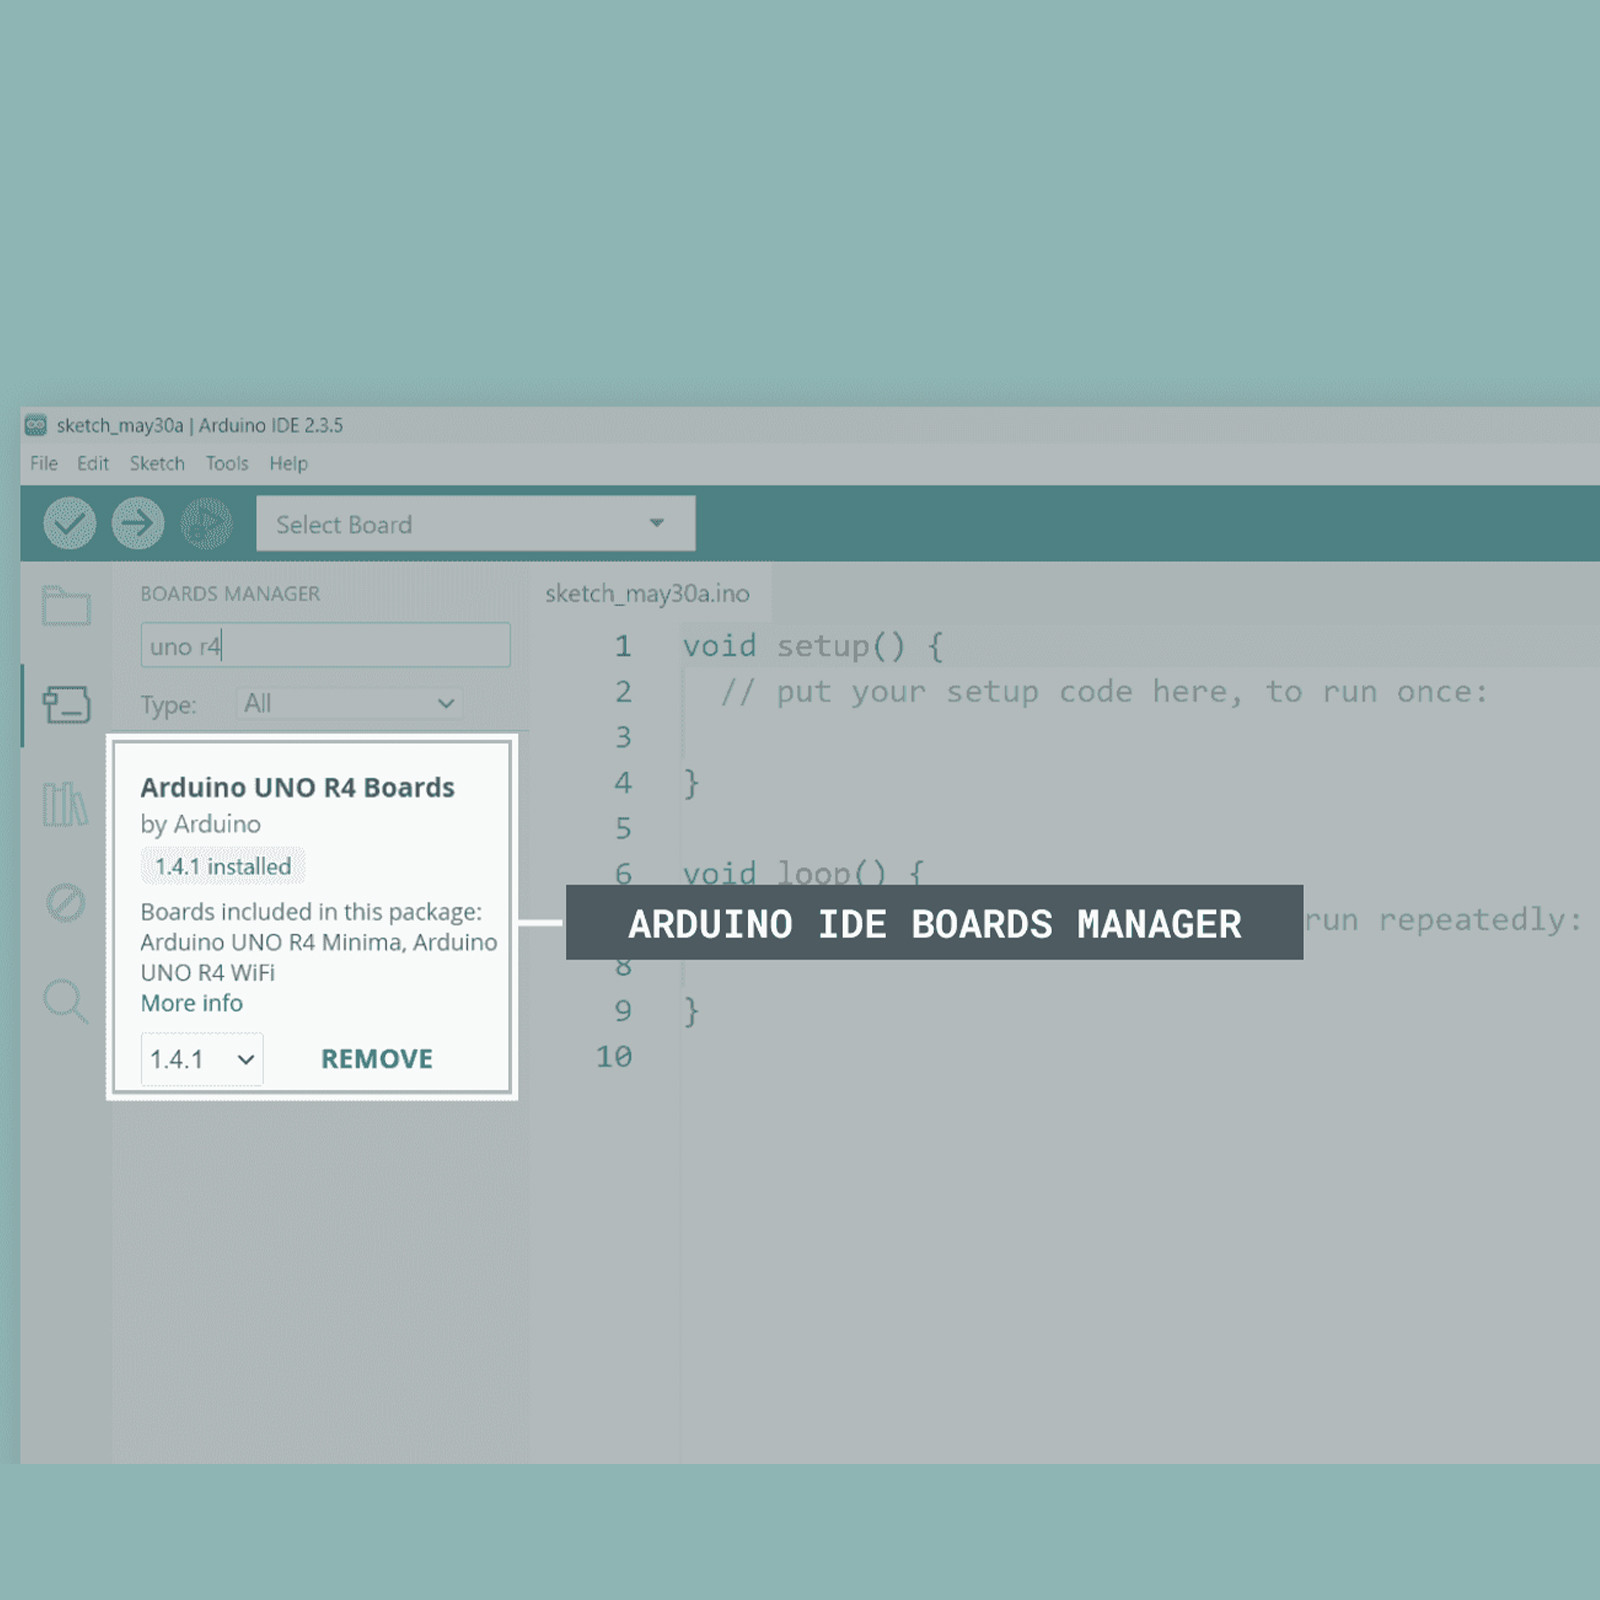
Task: Switch to the sketch_may30a.ino tab
Action: point(648,592)
